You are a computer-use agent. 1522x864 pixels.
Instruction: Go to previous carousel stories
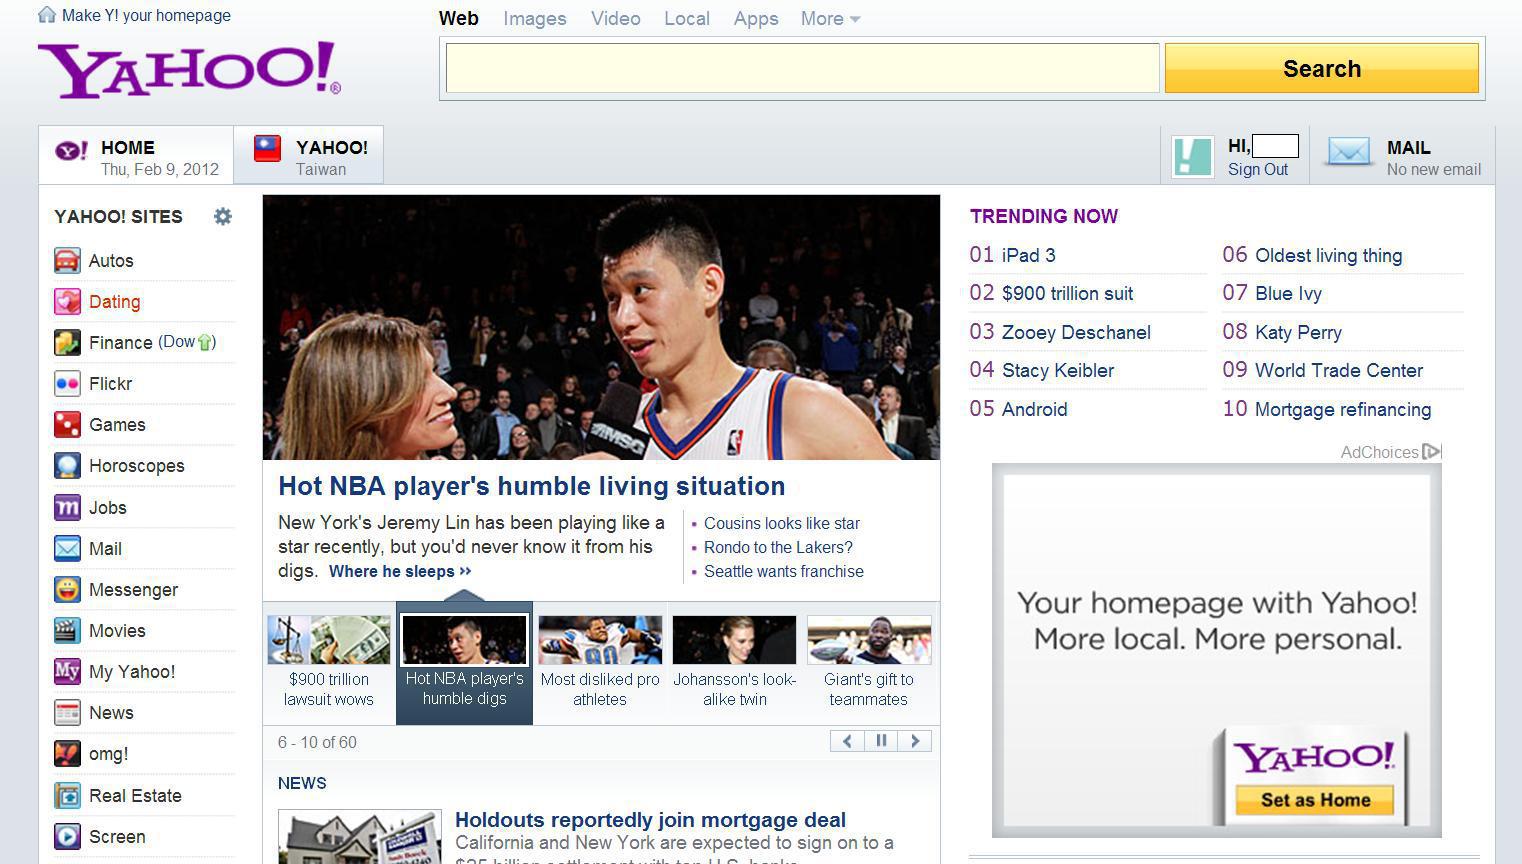click(847, 741)
